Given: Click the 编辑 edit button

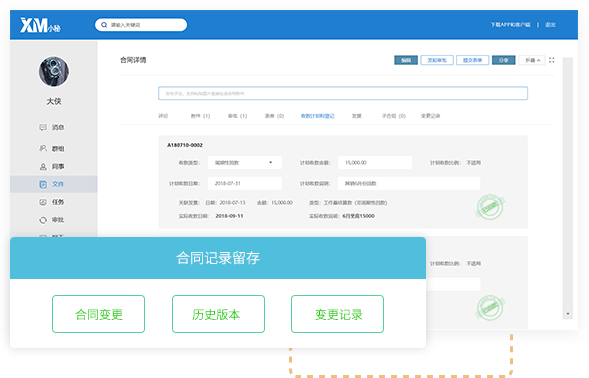Looking at the screenshot, I should pyautogui.click(x=406, y=60).
